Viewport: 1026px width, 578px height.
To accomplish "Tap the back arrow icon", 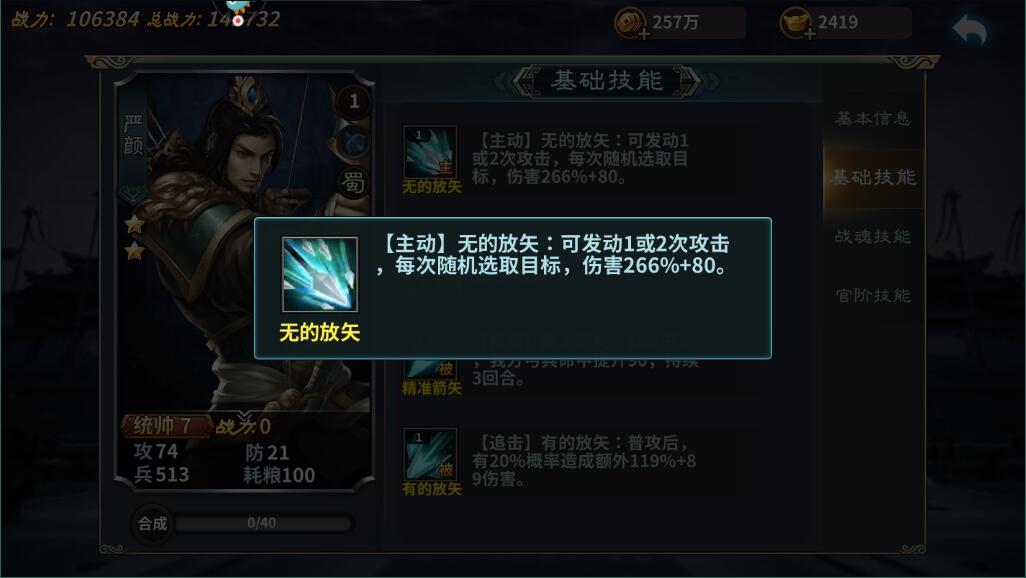I will coord(970,29).
